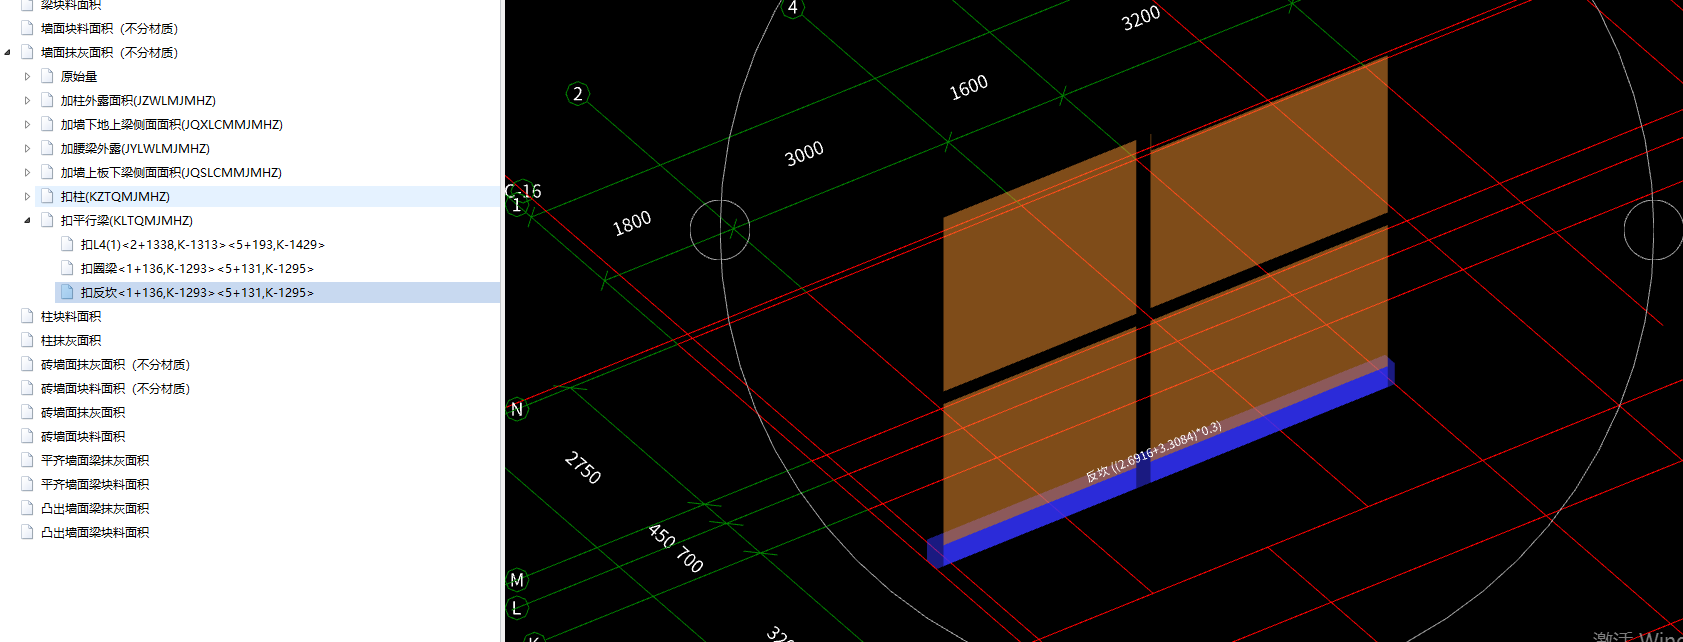The width and height of the screenshot is (1683, 642).
Task: Expand 加柱外露面积(JZWLMJMHZ) node
Action: point(28,101)
